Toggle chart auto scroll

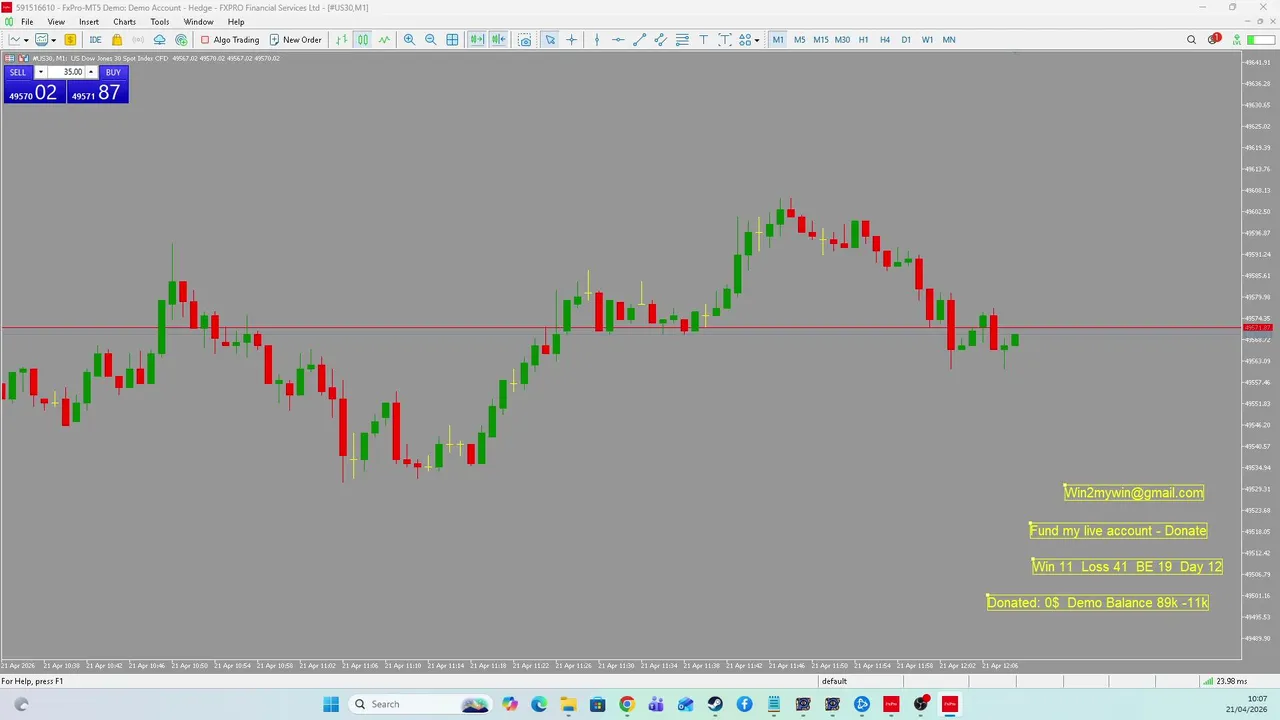click(x=477, y=40)
